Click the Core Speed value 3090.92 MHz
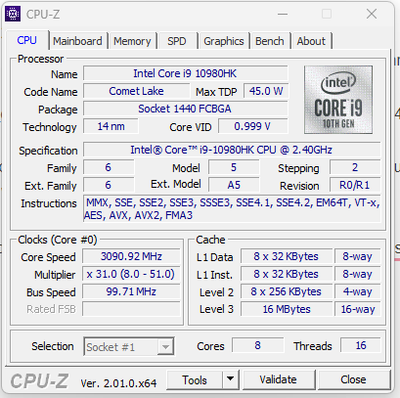The width and height of the screenshot is (400, 398). click(131, 256)
